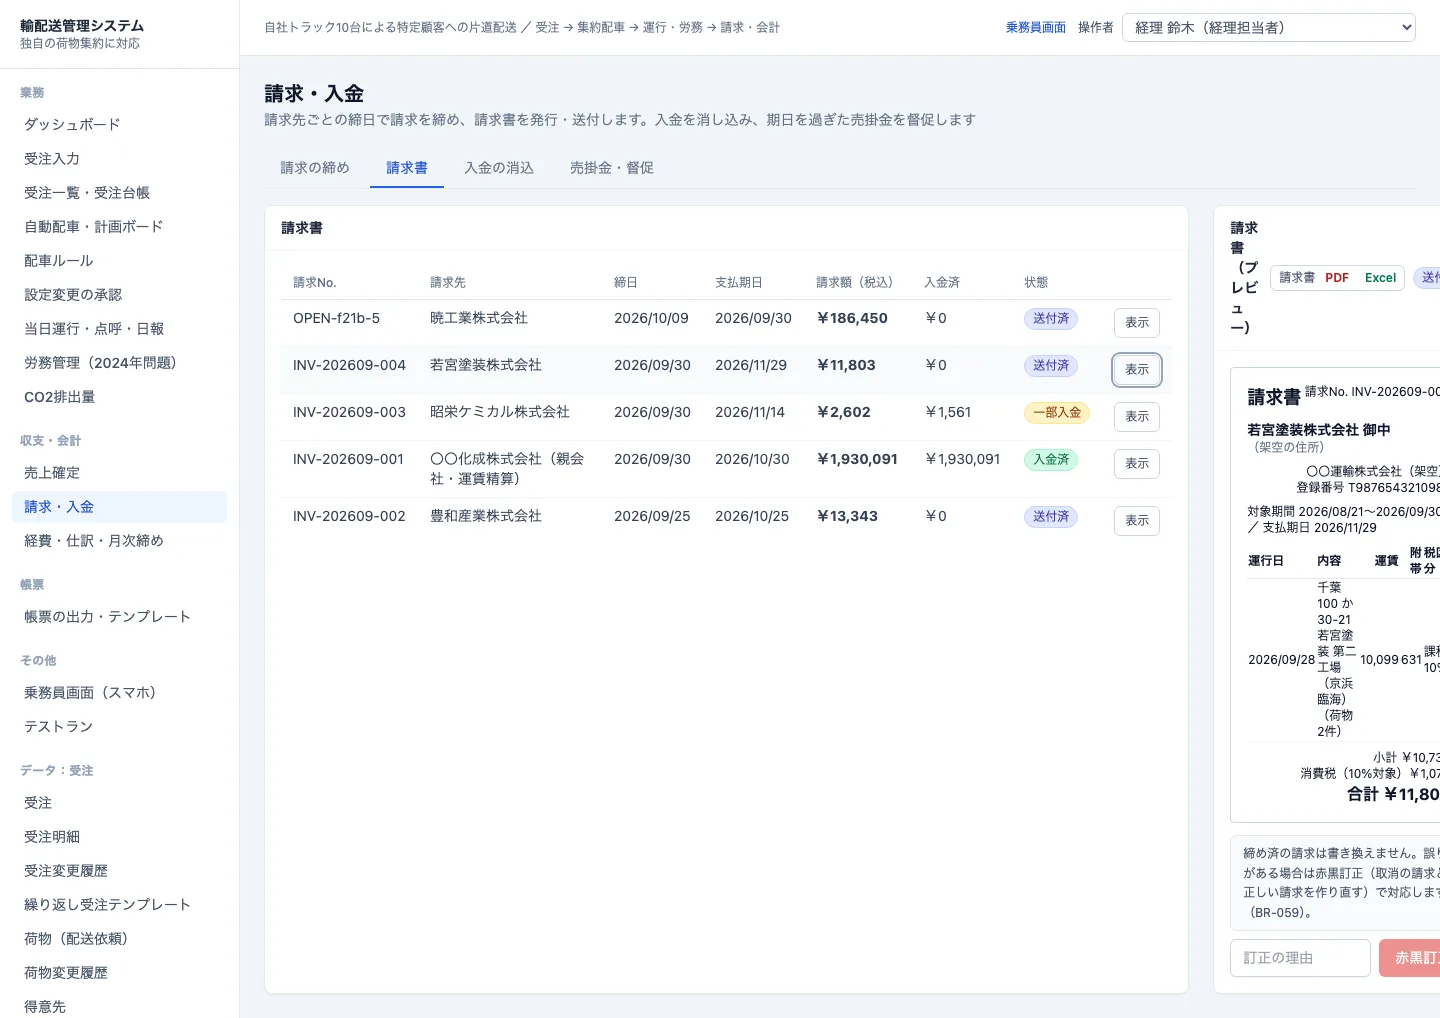
Task: Open 受注明細 data entry in sidebar
Action: click(x=120, y=836)
